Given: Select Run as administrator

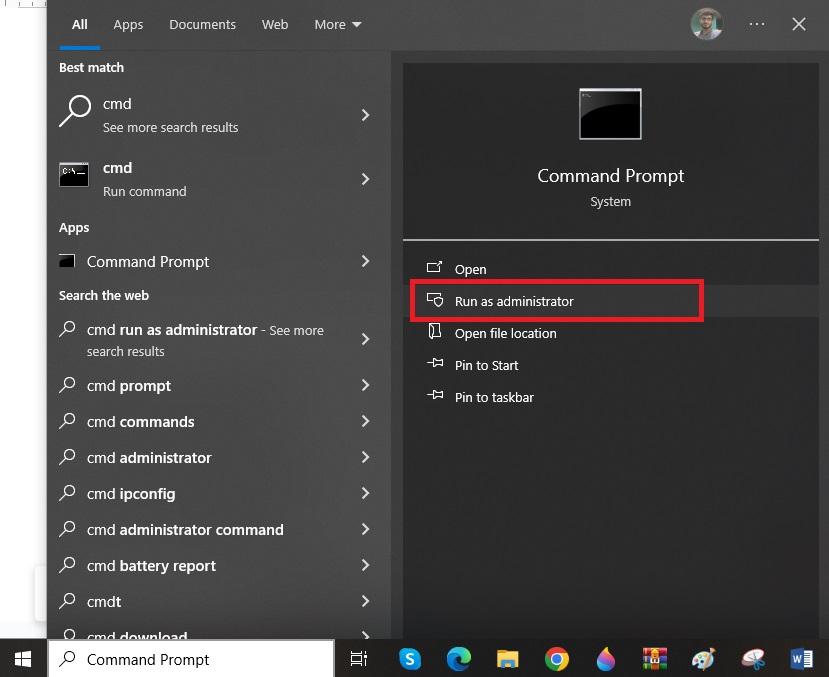Looking at the screenshot, I should (514, 301).
